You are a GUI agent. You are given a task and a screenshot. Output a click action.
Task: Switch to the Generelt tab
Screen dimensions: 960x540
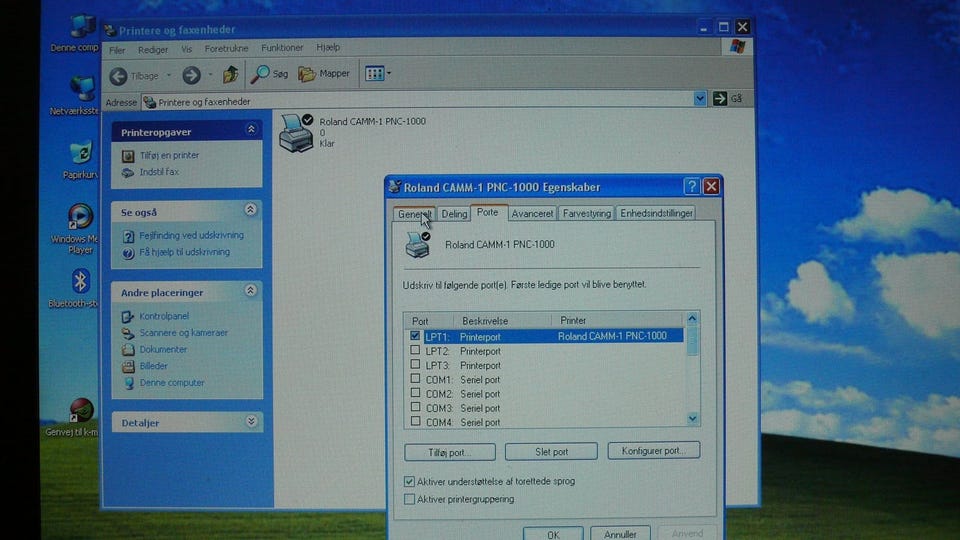tap(414, 214)
